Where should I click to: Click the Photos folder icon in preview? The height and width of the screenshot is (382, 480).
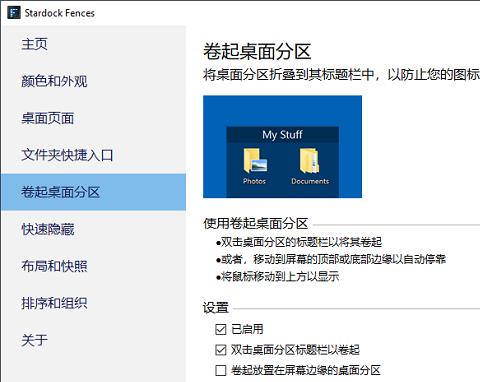[255, 161]
